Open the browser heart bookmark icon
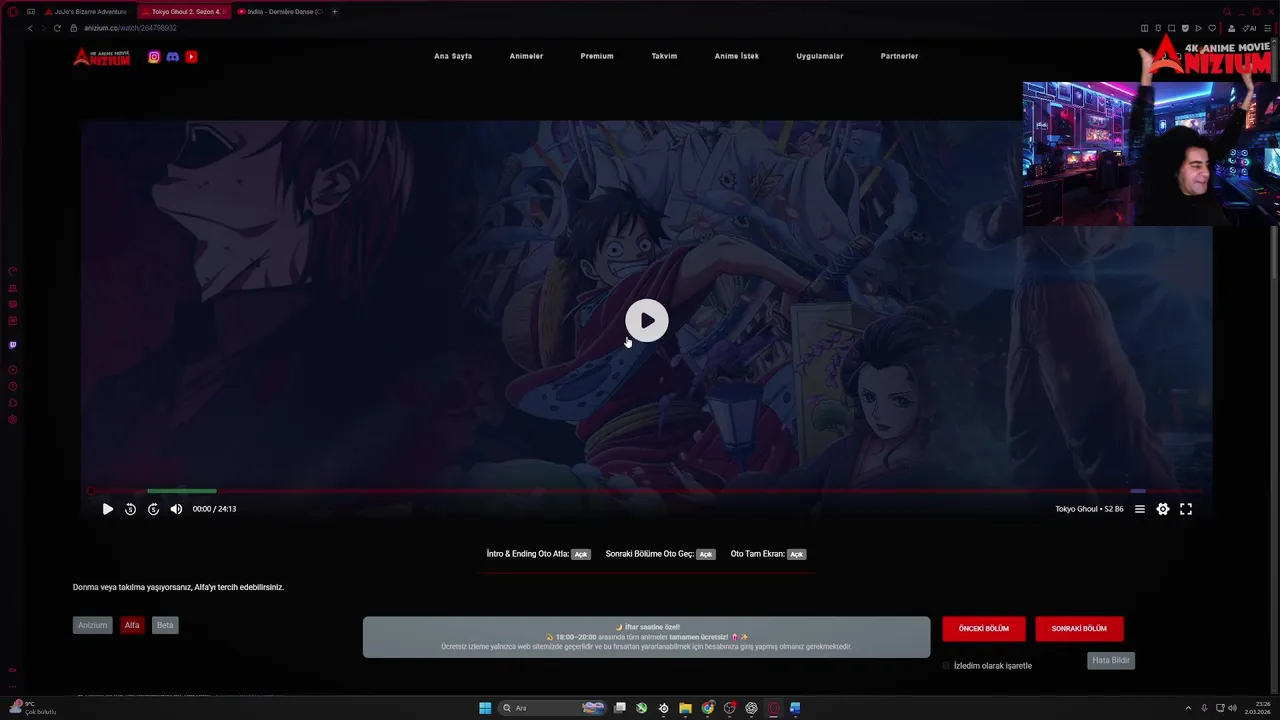This screenshot has height=720, width=1280. tap(1212, 28)
